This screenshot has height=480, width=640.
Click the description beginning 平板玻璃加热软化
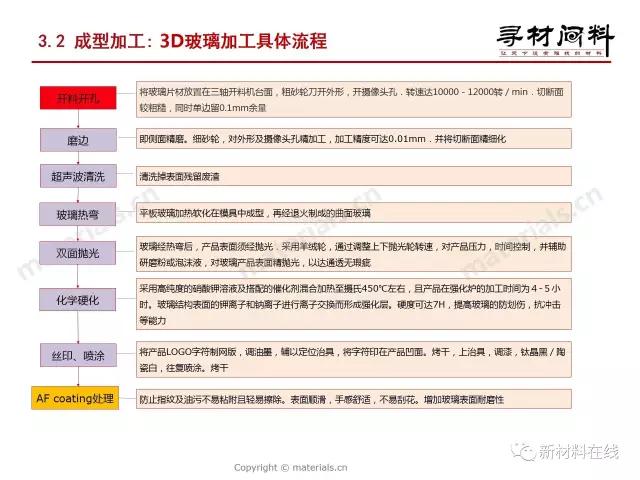353,213
